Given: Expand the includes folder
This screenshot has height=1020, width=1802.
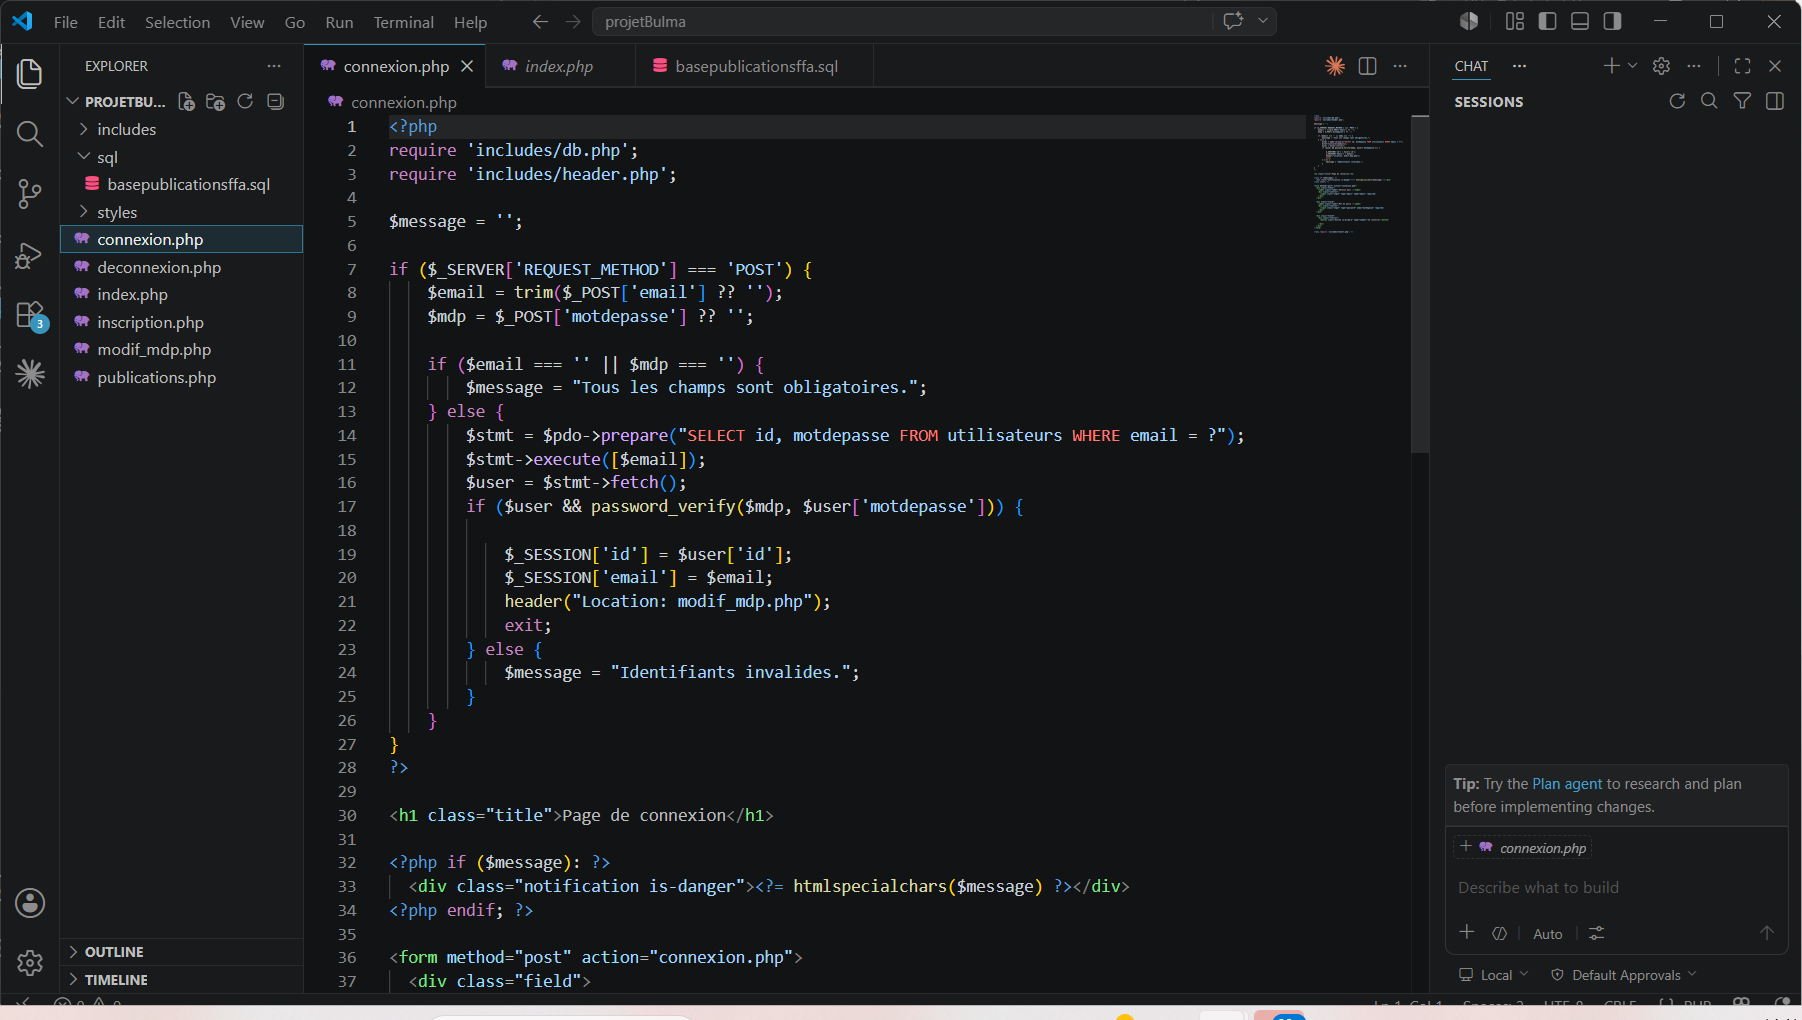Looking at the screenshot, I should 126,129.
